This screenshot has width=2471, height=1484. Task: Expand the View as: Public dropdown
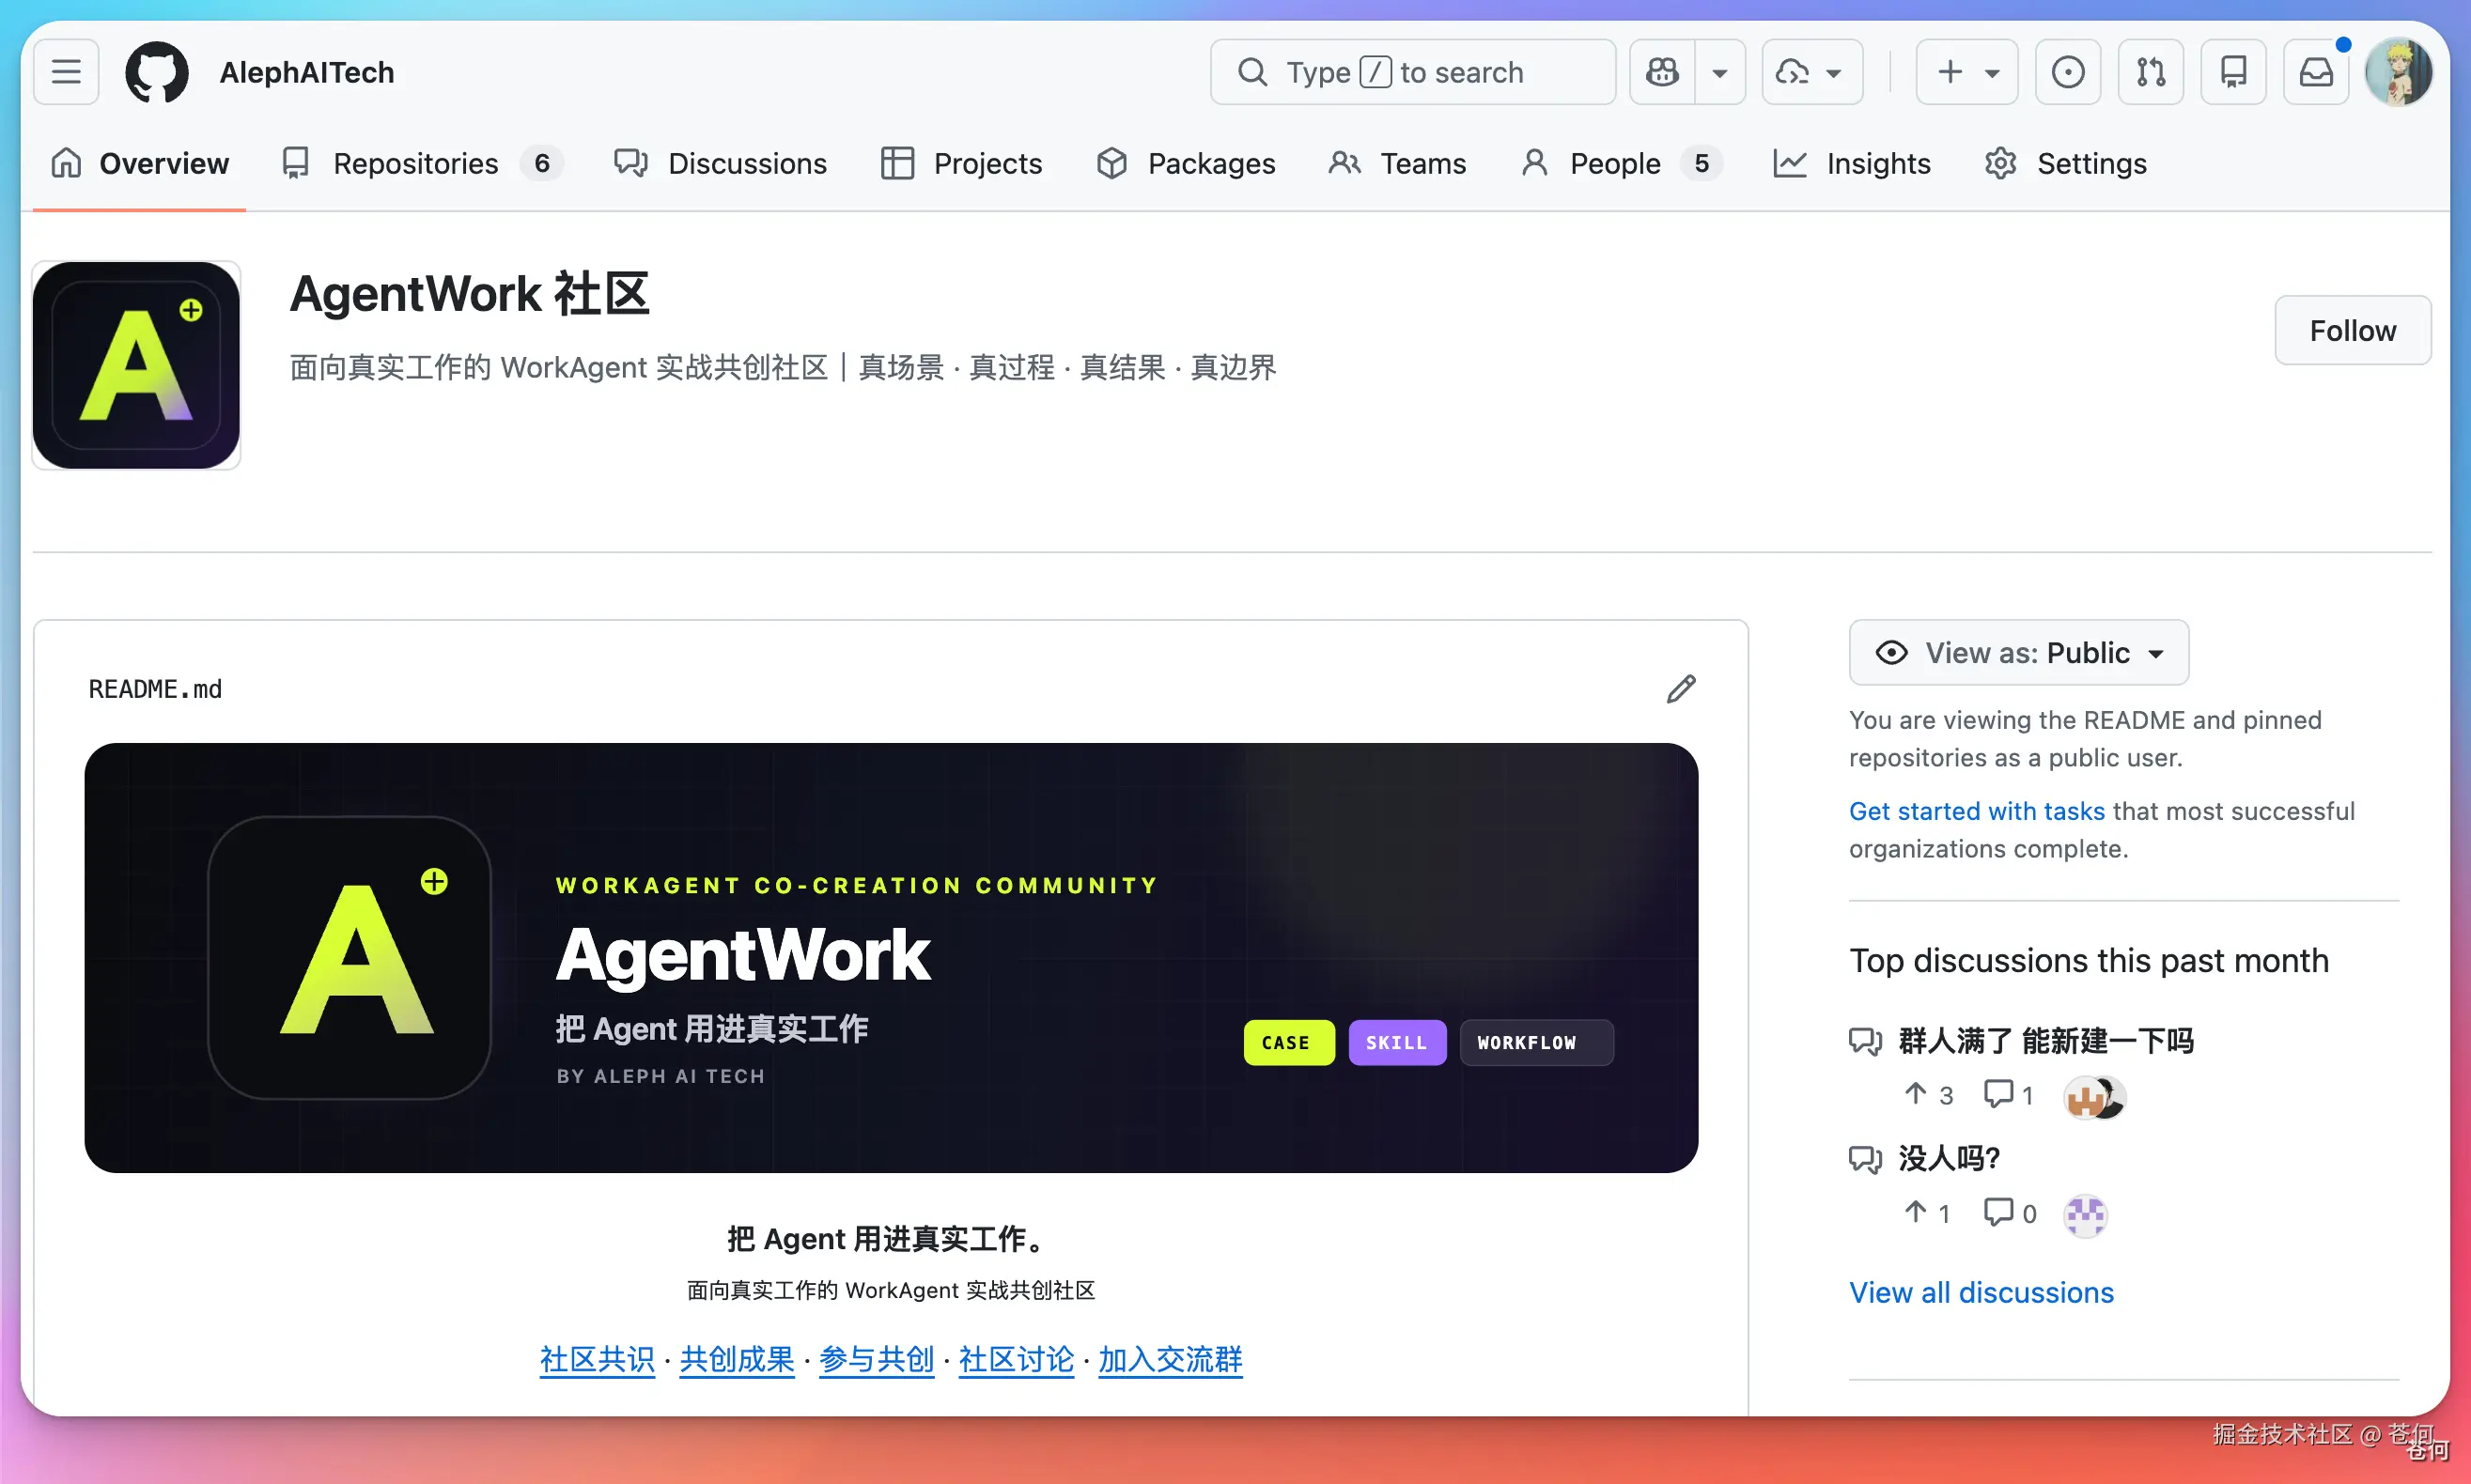pos(2018,653)
